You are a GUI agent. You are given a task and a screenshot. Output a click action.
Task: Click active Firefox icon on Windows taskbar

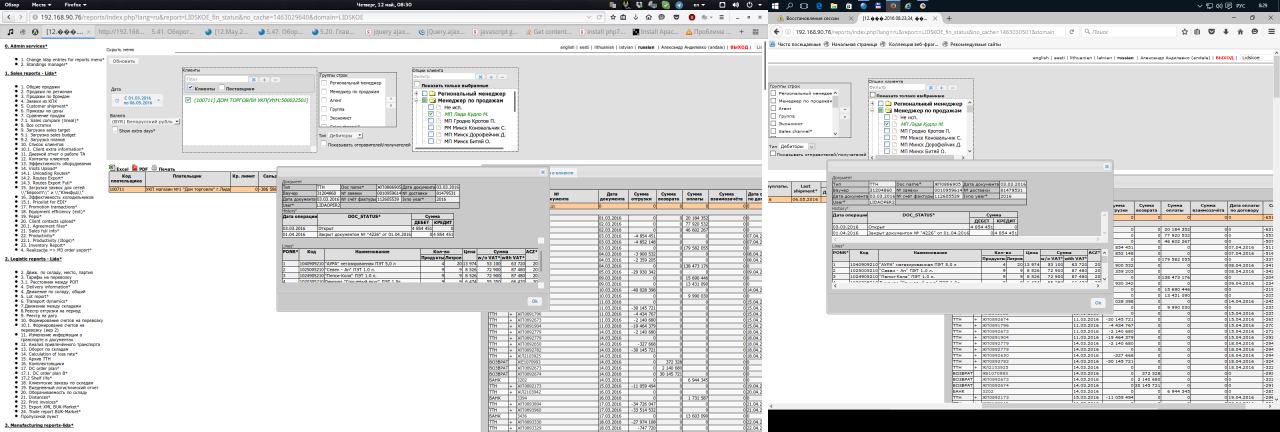tap(893, 6)
